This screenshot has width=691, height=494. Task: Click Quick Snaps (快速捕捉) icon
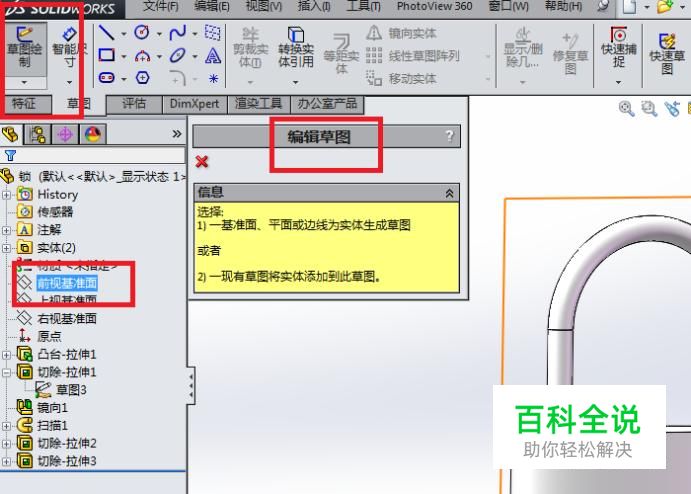pos(619,47)
